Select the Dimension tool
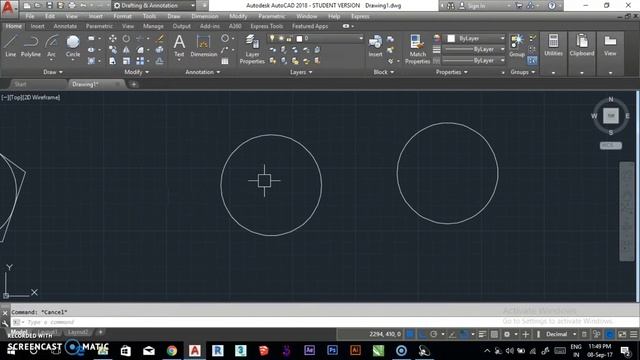 (204, 46)
